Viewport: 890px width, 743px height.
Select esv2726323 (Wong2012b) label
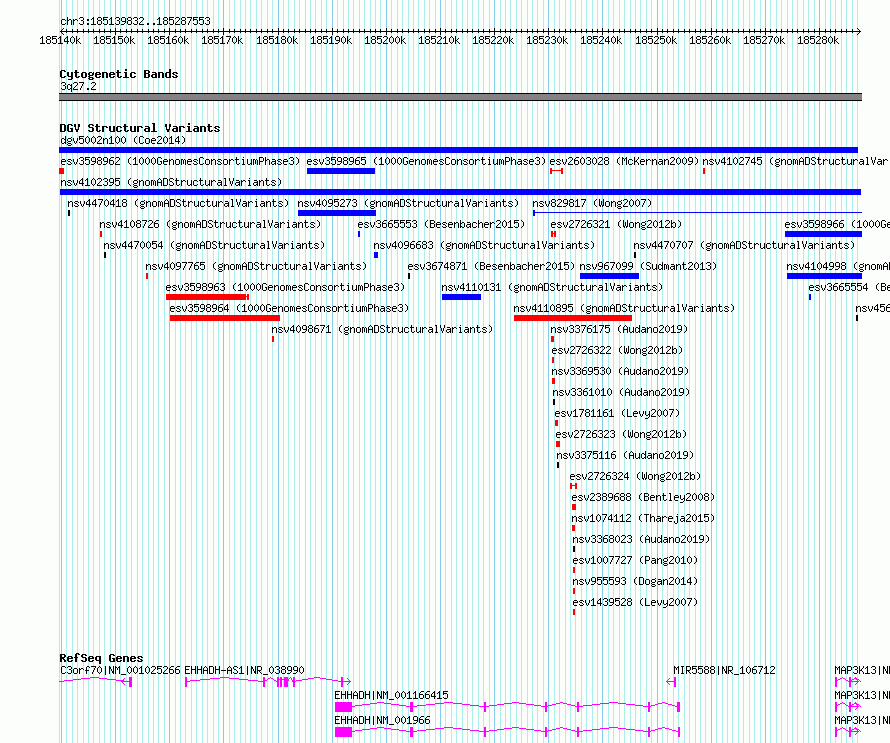pyautogui.click(x=622, y=434)
